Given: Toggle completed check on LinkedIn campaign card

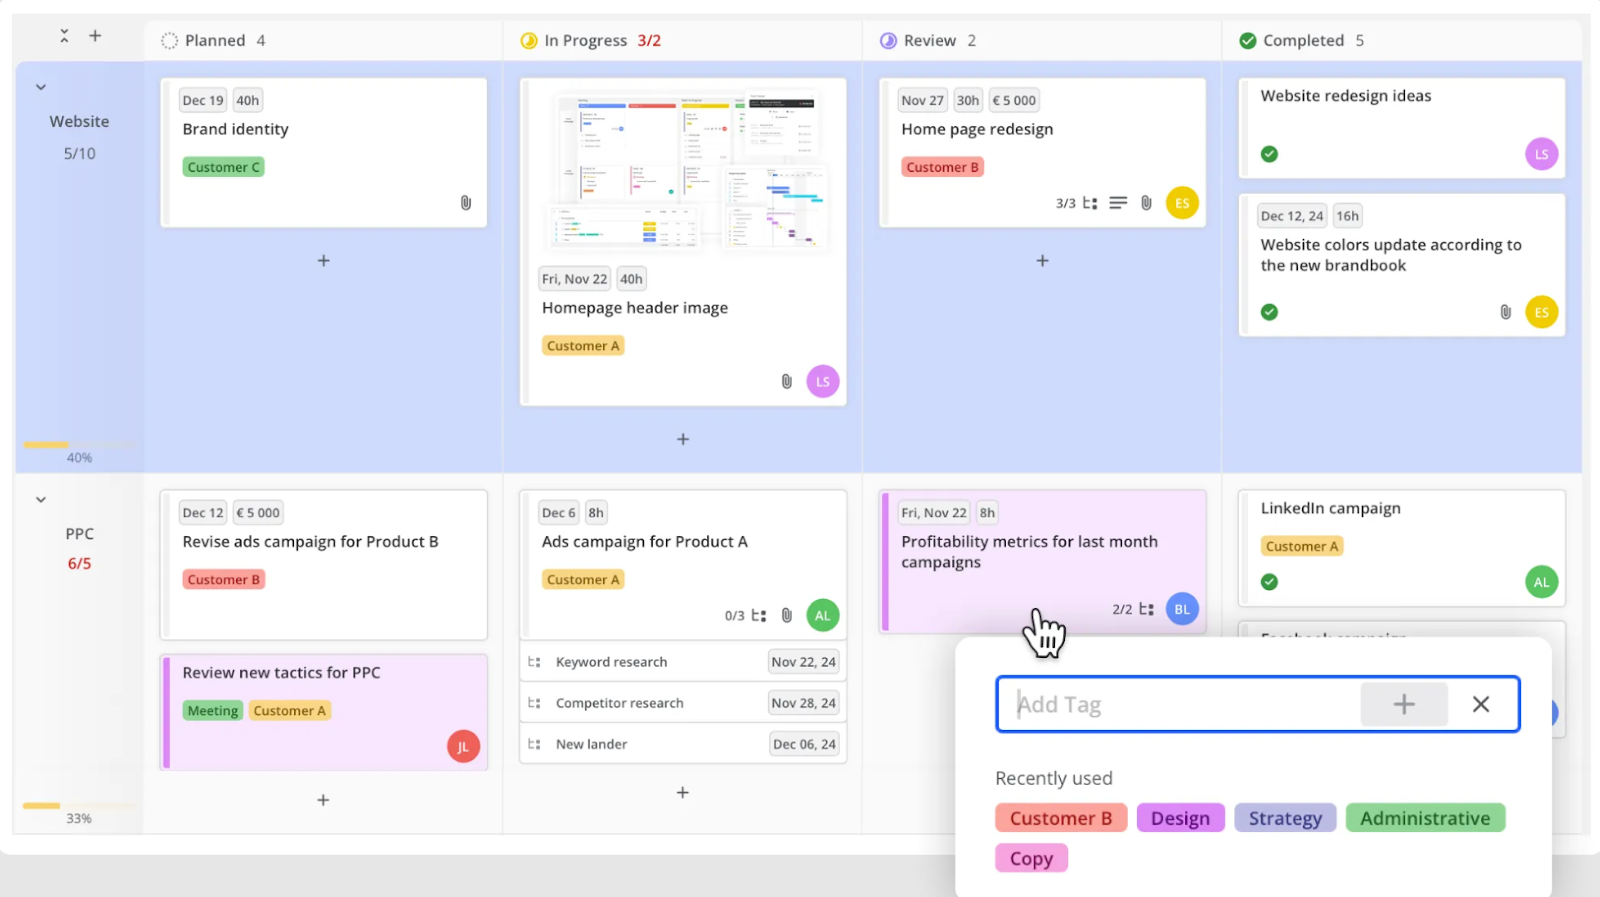Looking at the screenshot, I should click(x=1269, y=582).
